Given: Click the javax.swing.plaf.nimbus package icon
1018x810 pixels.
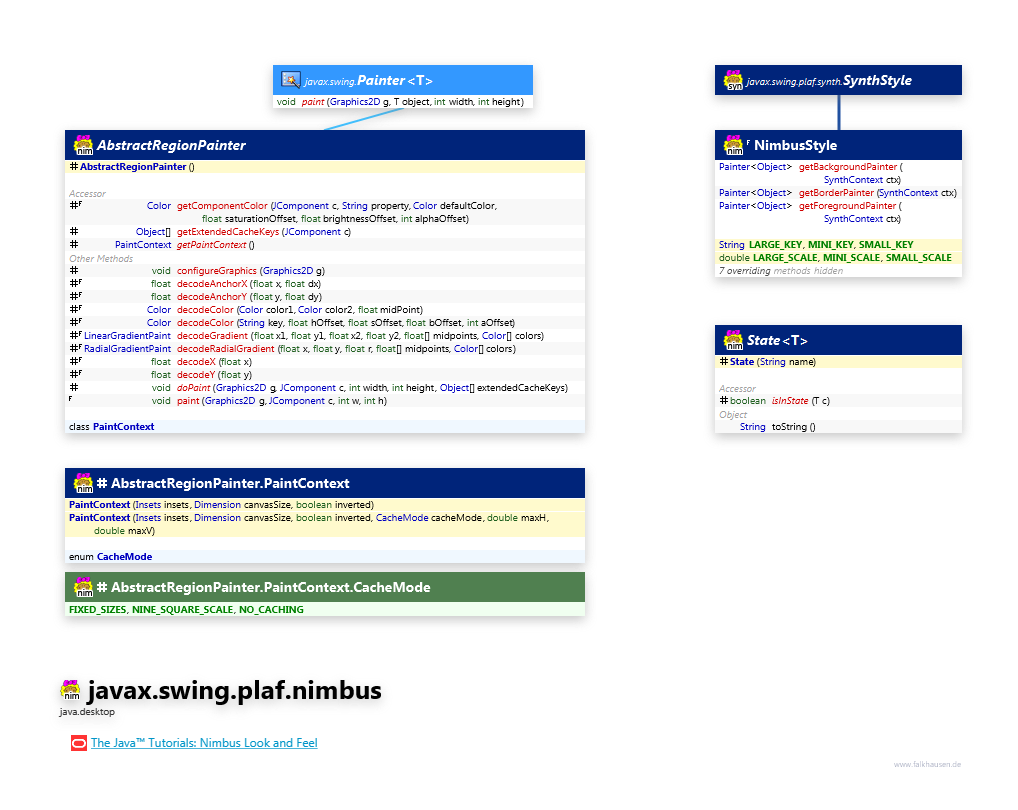Looking at the screenshot, I should coord(71,690).
